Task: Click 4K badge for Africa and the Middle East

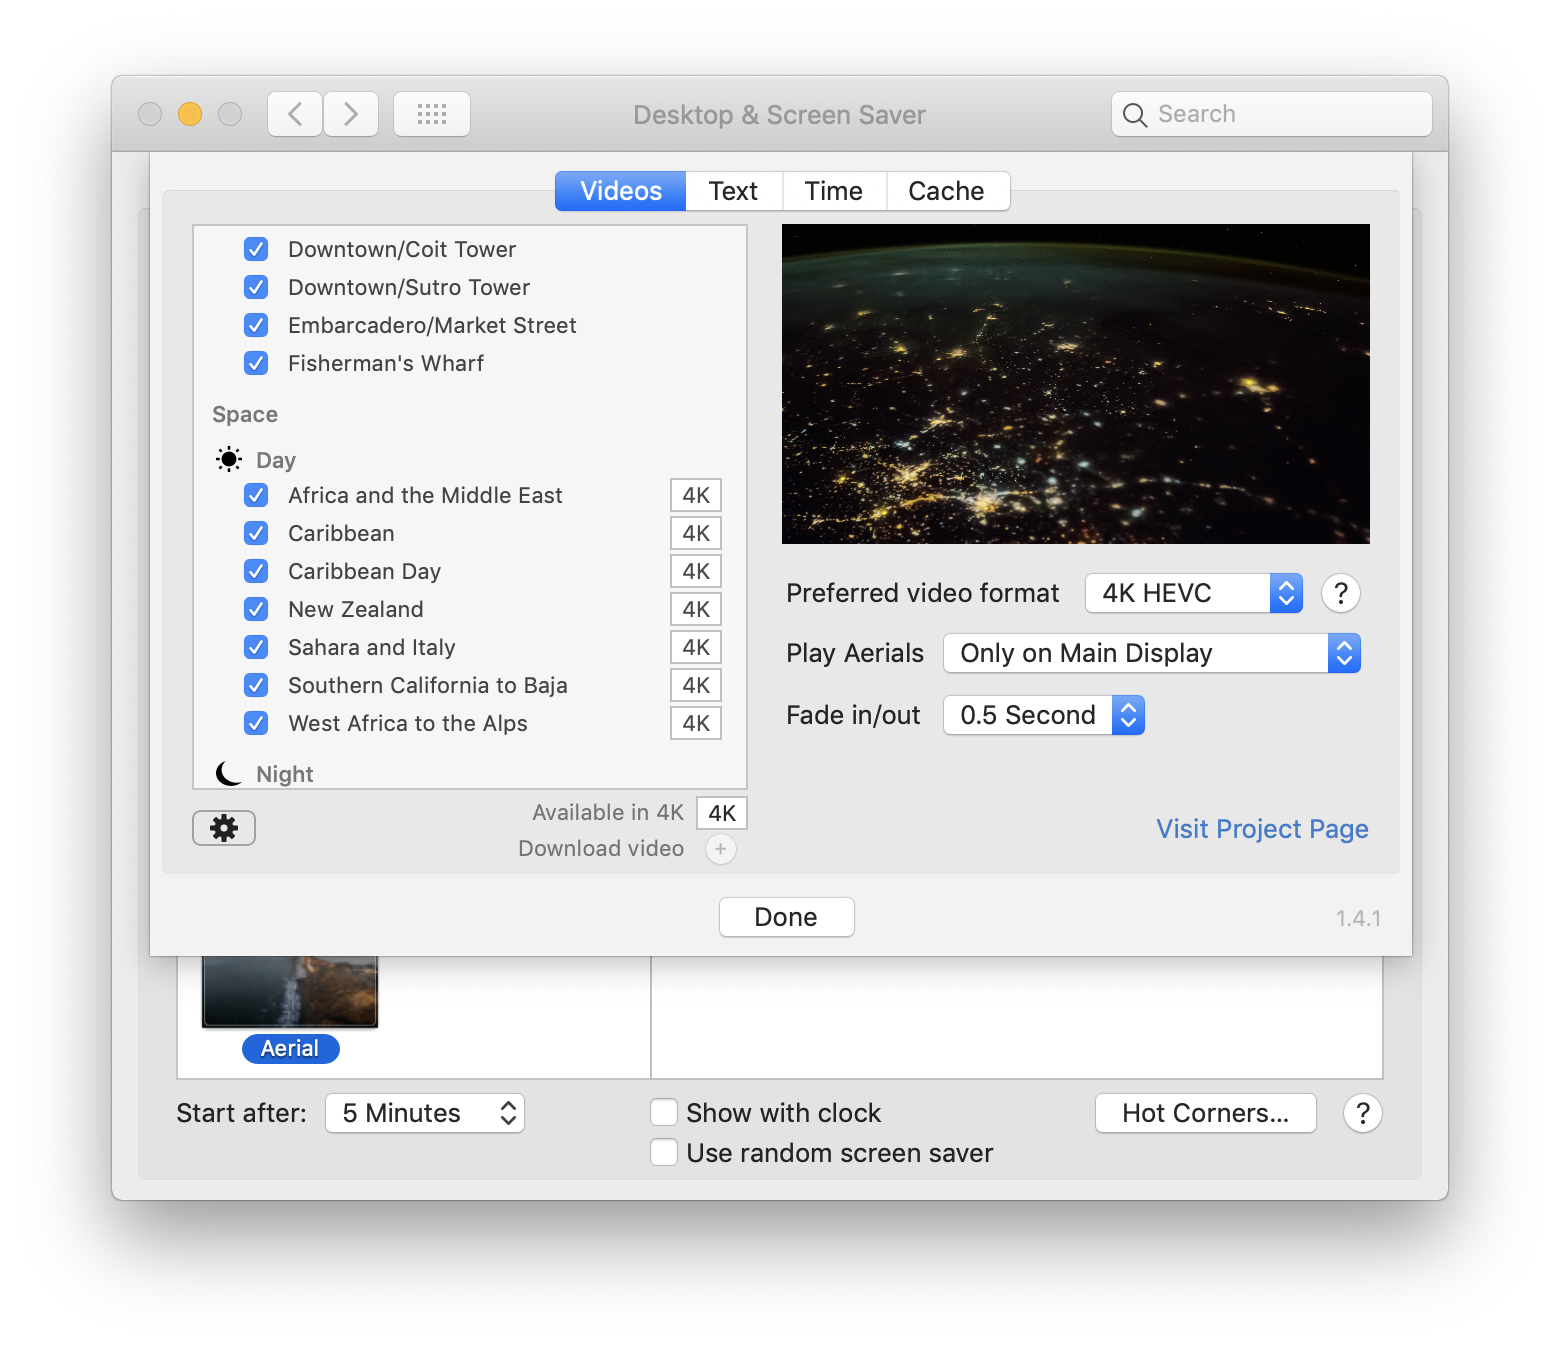Action: coord(696,496)
